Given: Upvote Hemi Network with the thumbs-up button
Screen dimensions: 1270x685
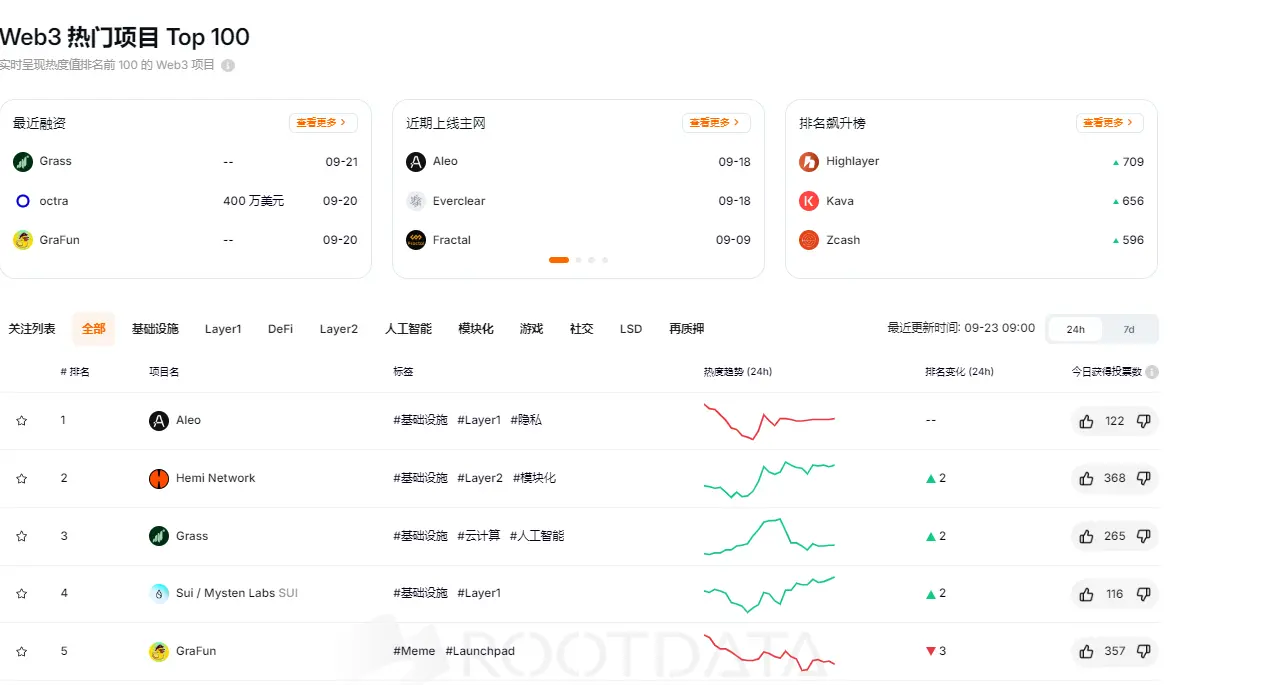Looking at the screenshot, I should coord(1086,478).
